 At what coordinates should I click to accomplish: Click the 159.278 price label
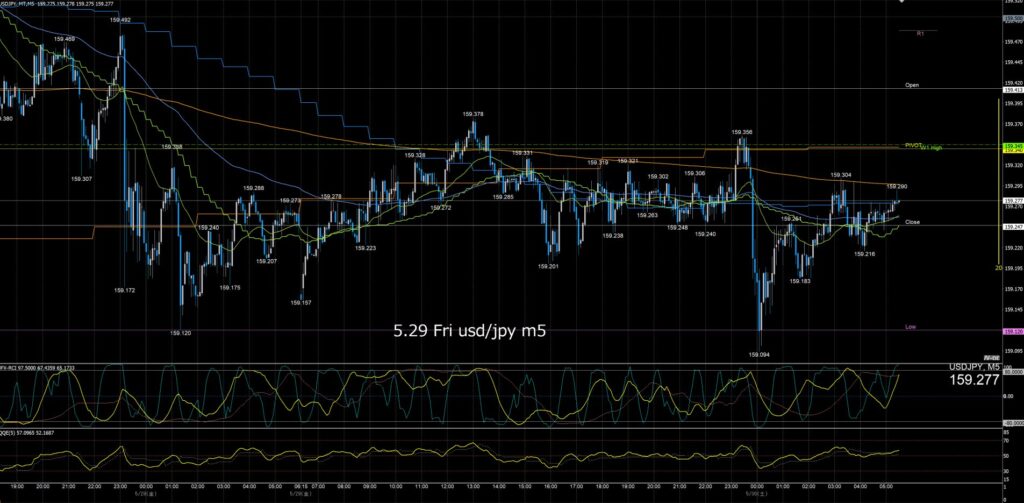pos(331,197)
